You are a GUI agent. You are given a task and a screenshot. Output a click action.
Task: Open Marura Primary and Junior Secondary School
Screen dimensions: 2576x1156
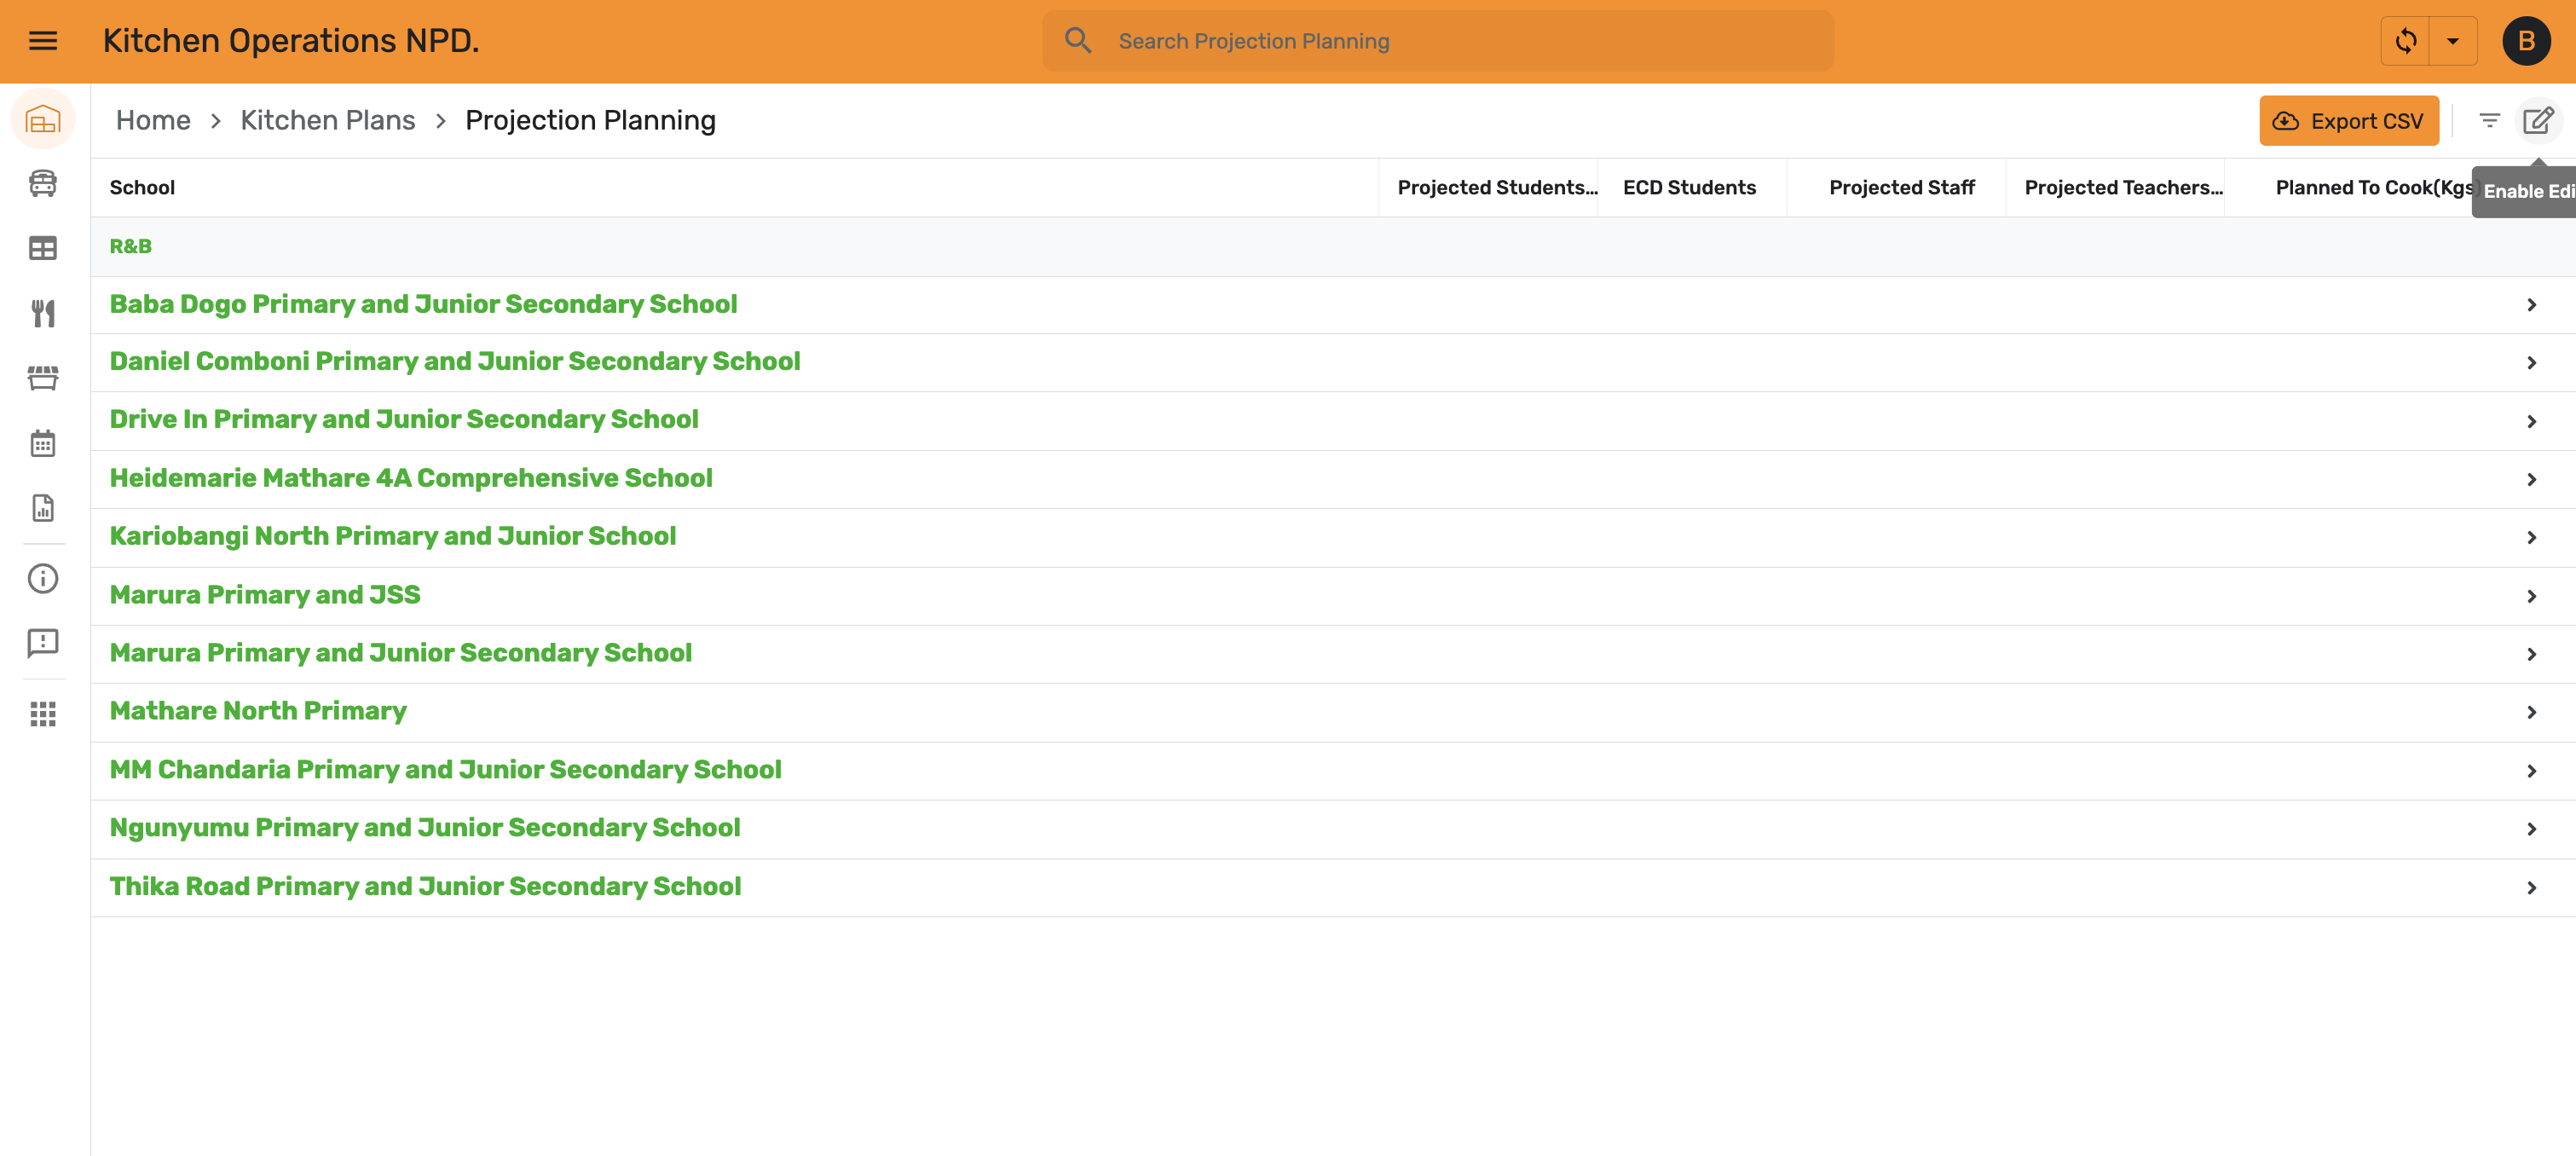401,653
